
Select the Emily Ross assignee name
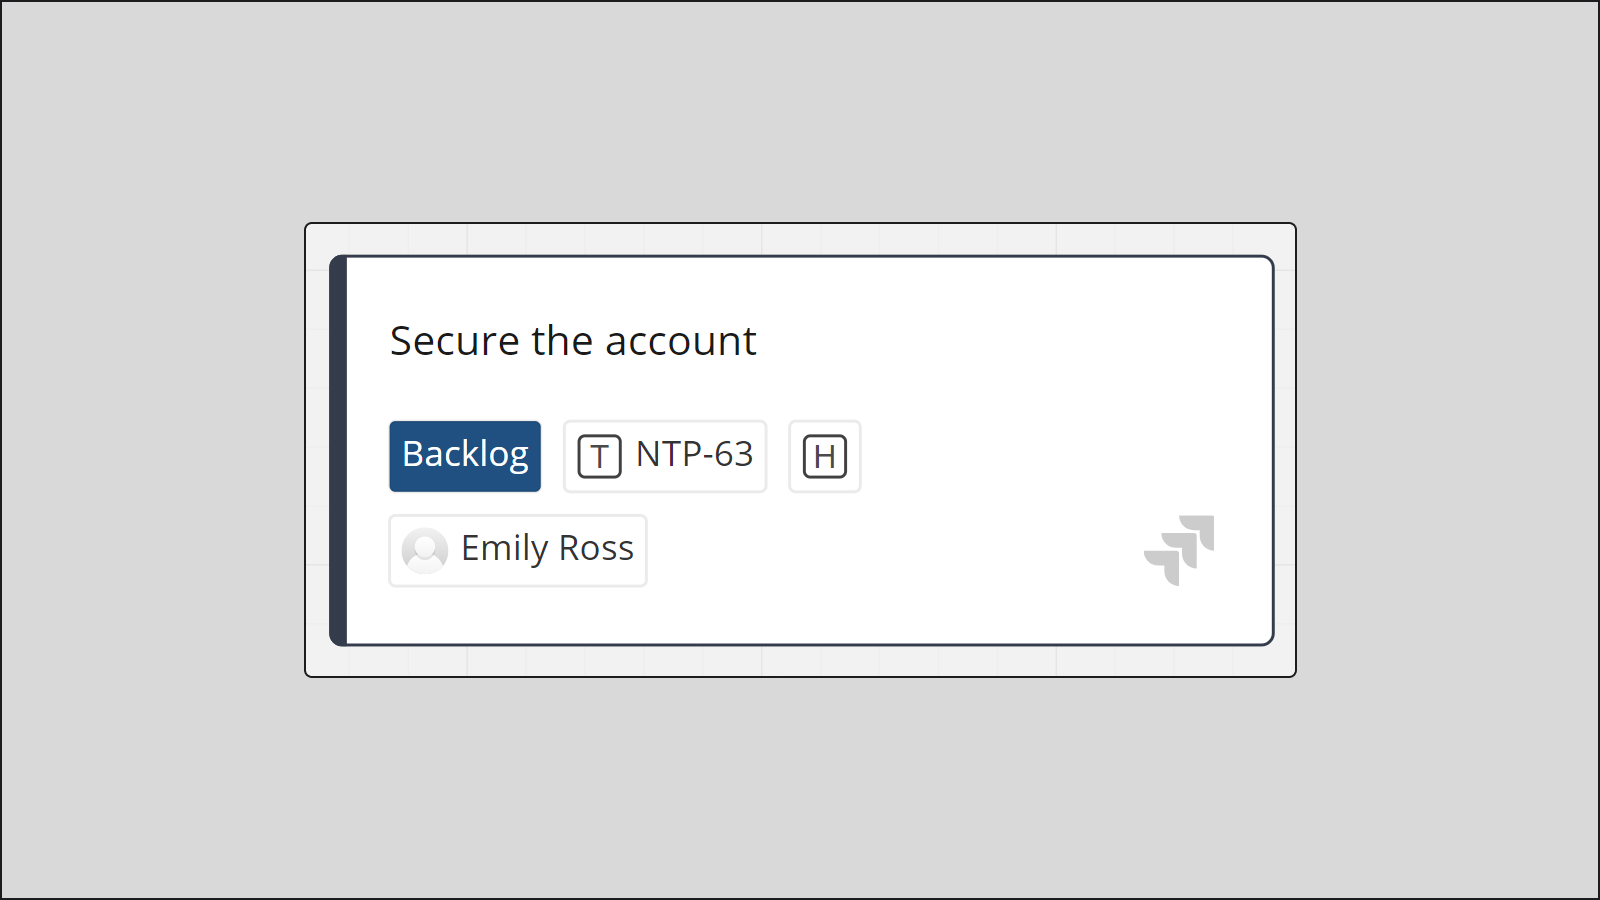547,549
